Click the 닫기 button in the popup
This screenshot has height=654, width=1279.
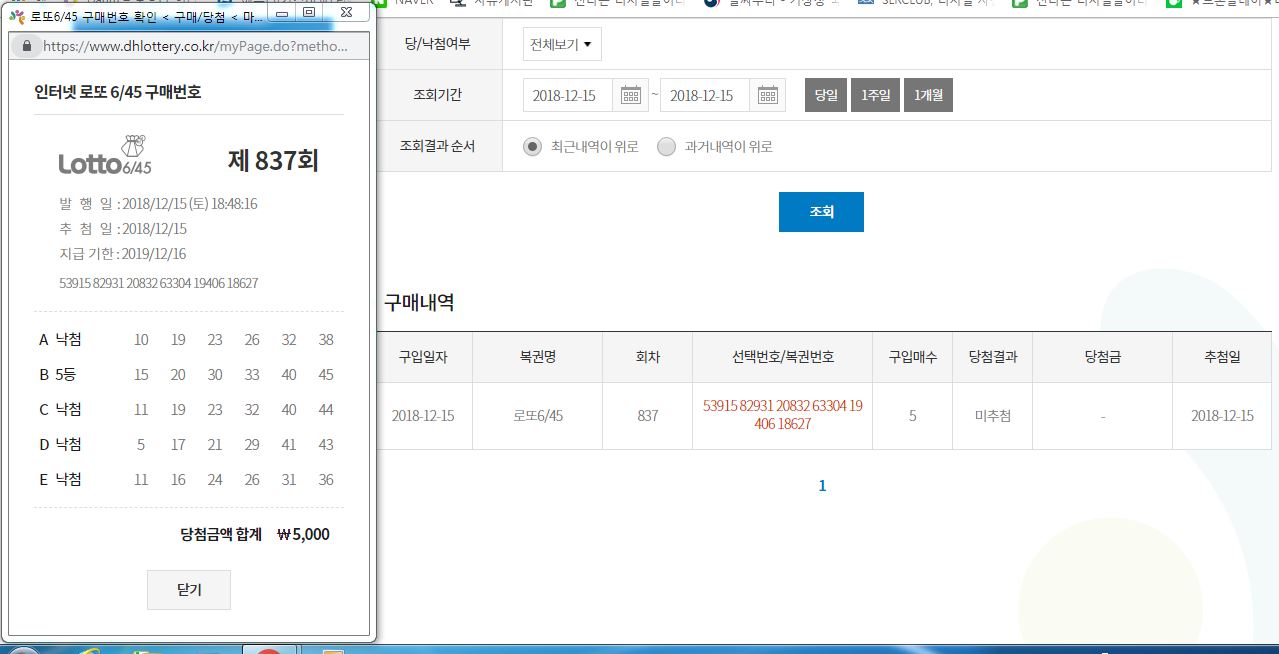tap(189, 590)
